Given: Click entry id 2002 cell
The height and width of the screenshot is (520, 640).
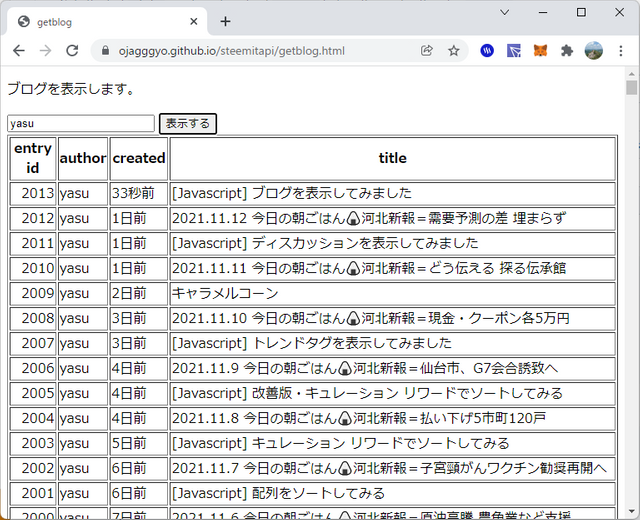Looking at the screenshot, I should coord(33,468).
